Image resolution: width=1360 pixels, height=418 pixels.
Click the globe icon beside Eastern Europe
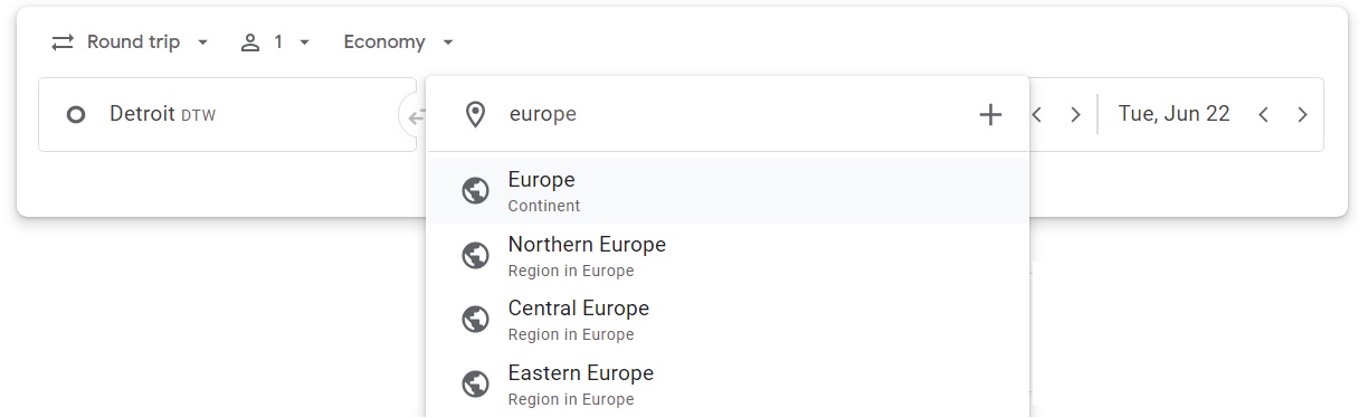[x=475, y=384]
